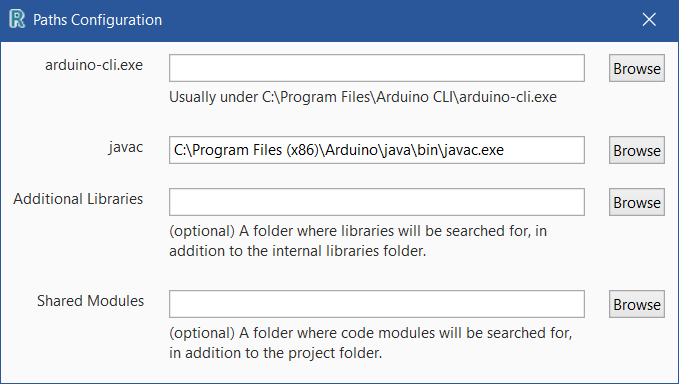Browse for the arduino-cli.exe file
Viewport: 679px width, 384px height.
(x=637, y=68)
